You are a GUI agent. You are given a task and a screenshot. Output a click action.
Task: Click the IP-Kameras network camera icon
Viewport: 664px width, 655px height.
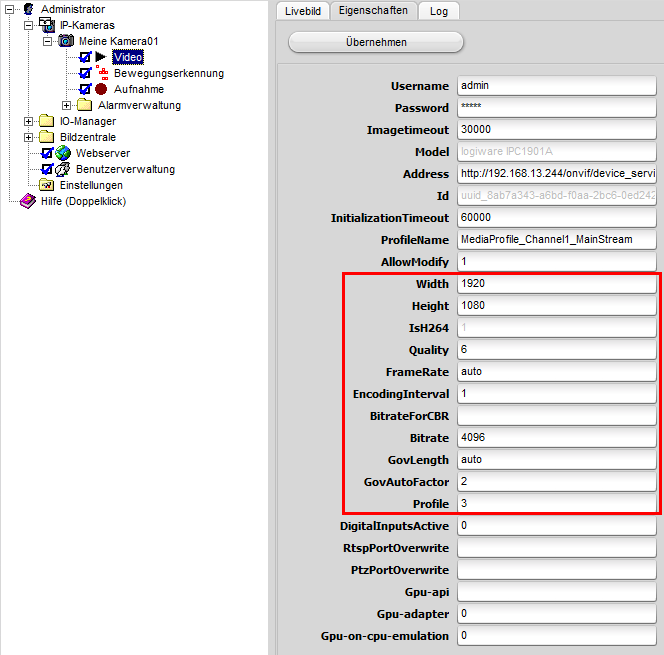click(x=46, y=25)
